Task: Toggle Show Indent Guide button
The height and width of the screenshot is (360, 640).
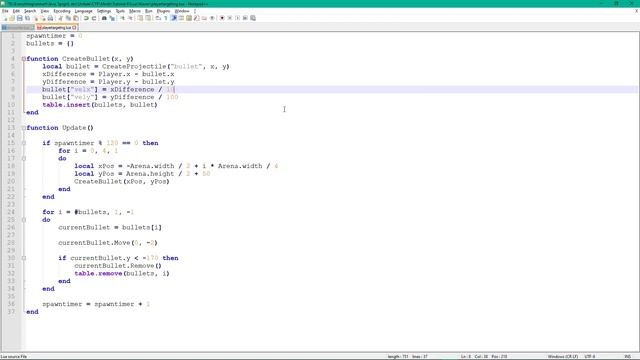Action: click(173, 18)
